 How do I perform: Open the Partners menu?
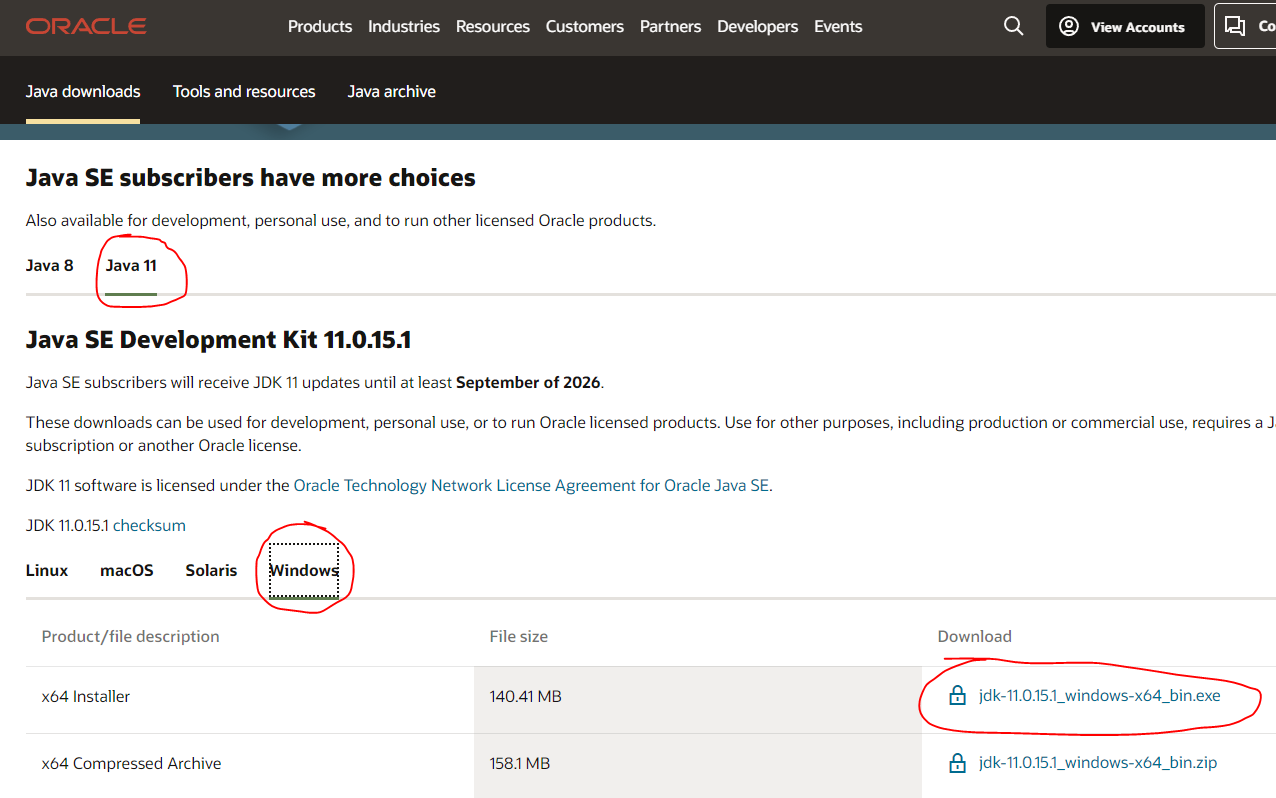(670, 26)
